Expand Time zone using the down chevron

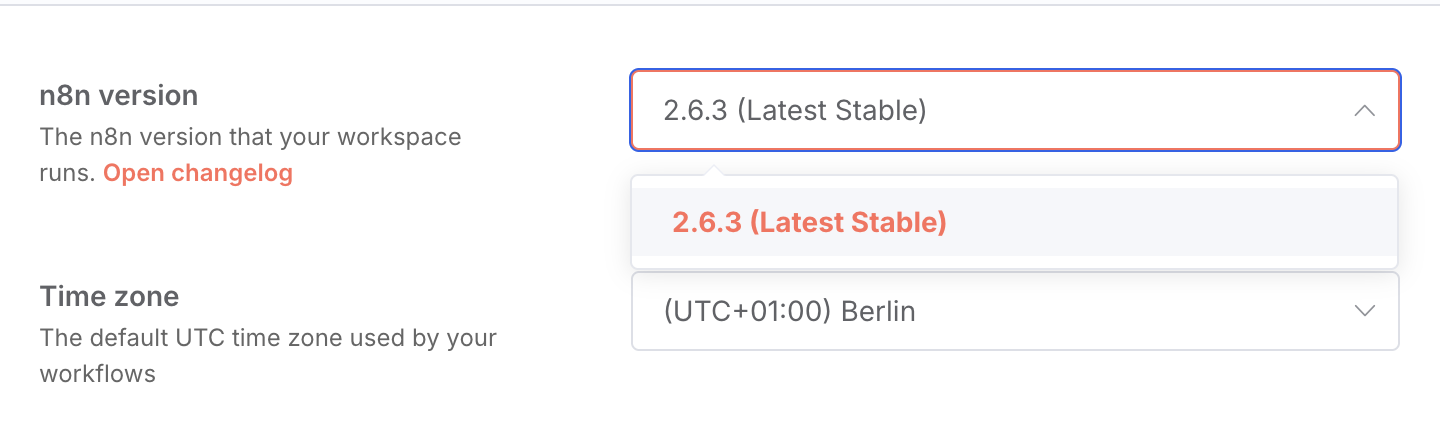[1364, 311]
